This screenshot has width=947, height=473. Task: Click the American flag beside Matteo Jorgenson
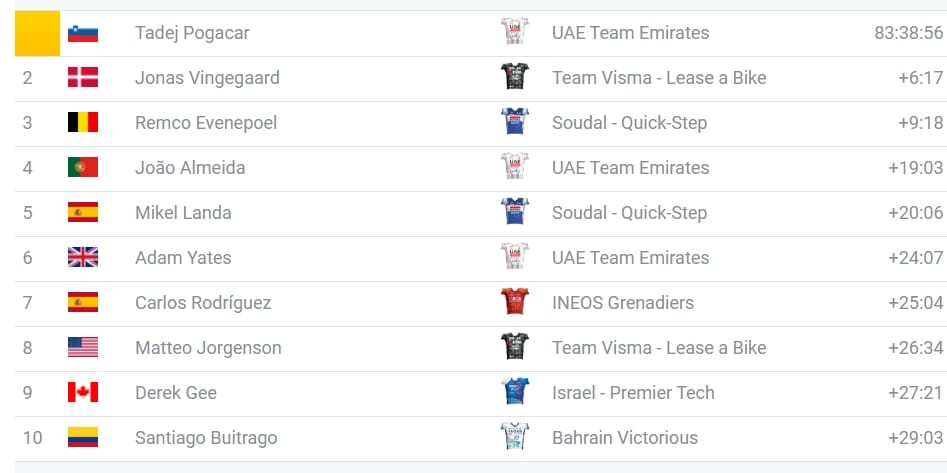[x=82, y=348]
